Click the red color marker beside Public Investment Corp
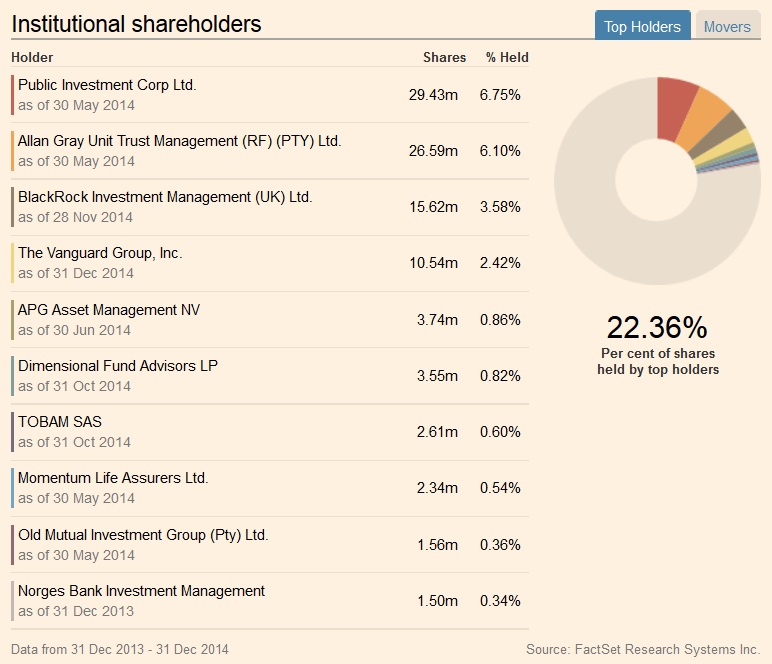This screenshot has height=664, width=772. point(13,95)
